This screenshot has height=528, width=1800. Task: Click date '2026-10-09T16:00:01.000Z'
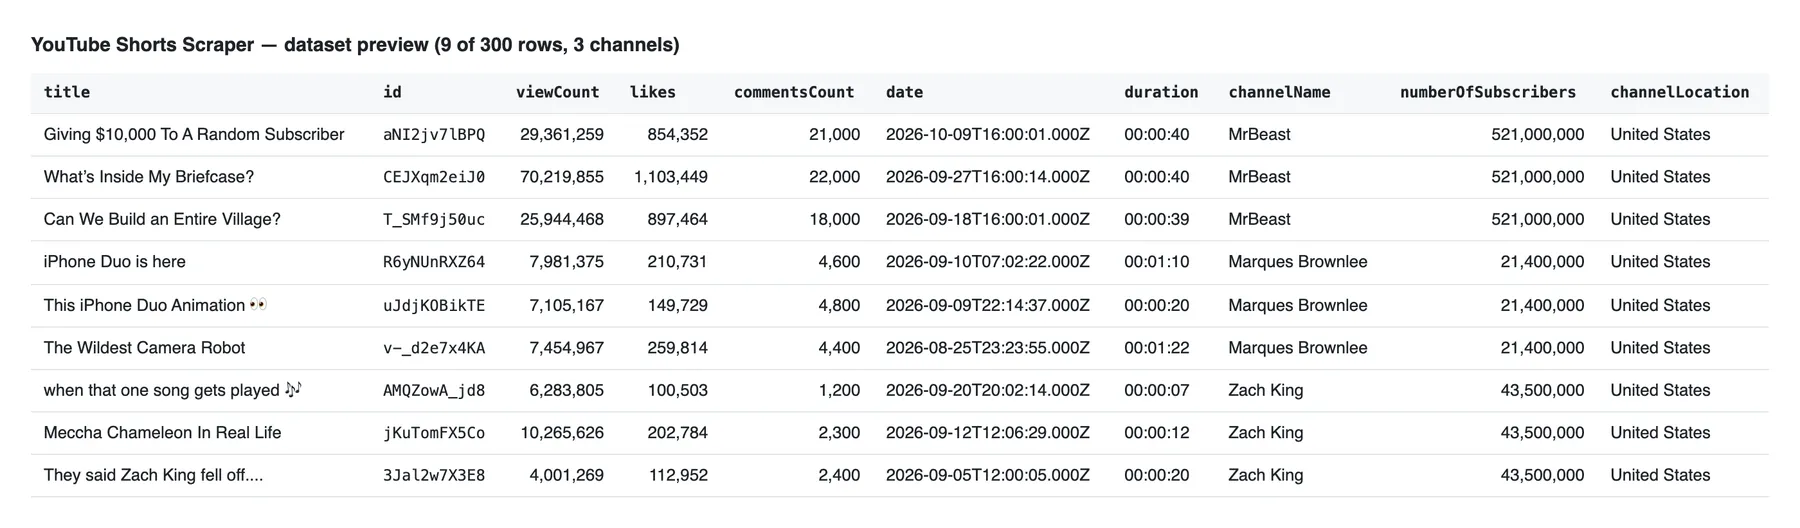988,134
